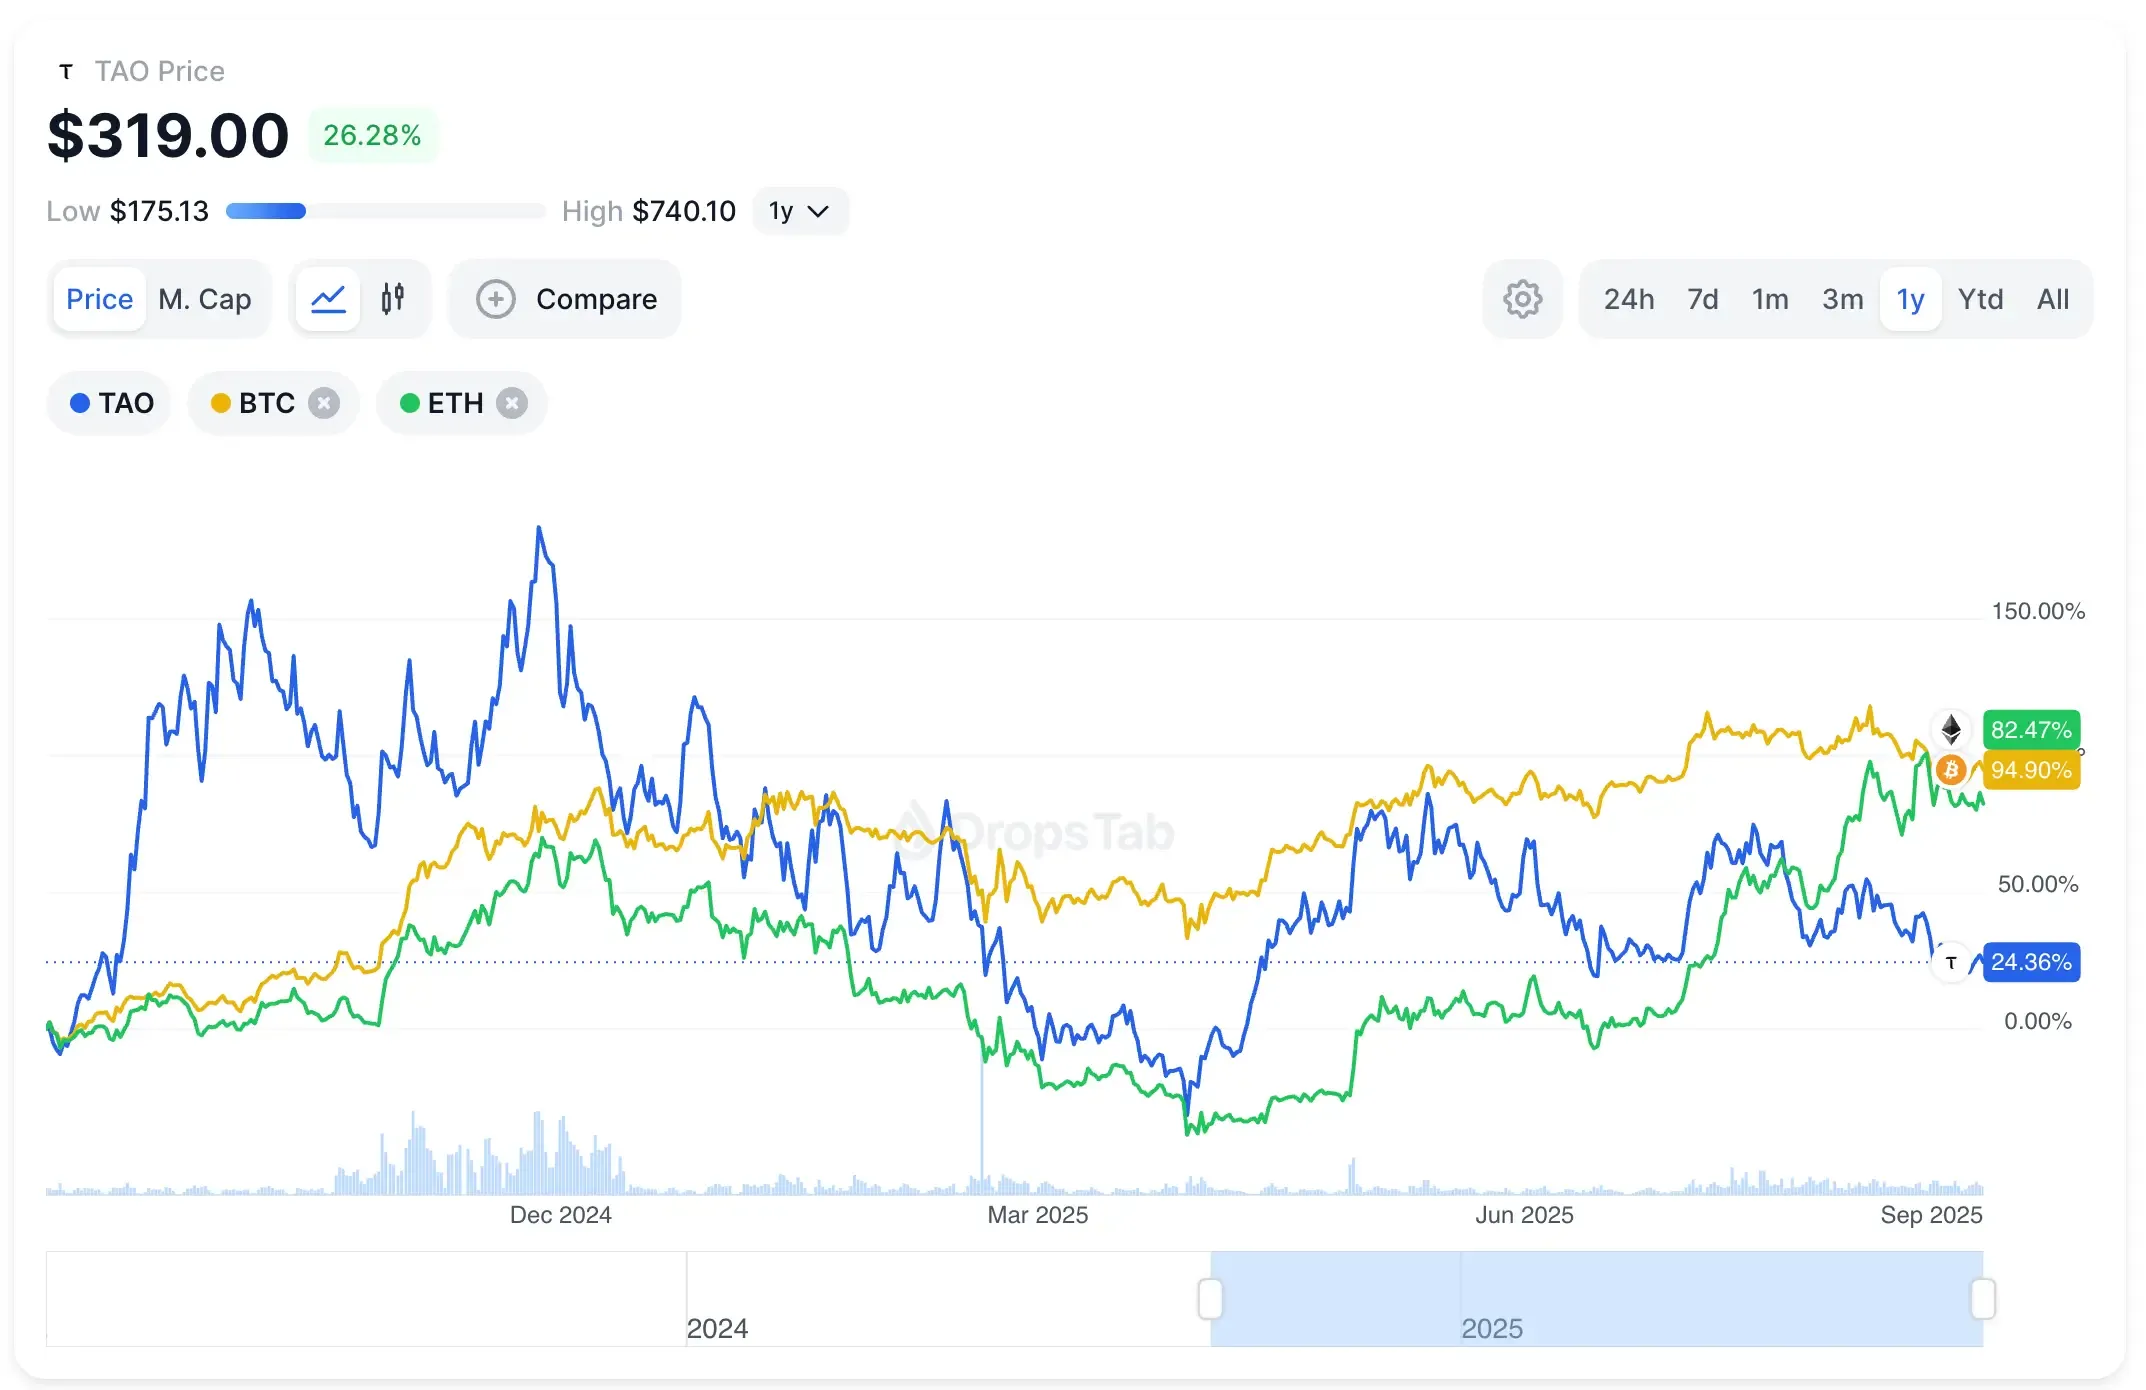2146x1390 pixels.
Task: Select the All time range
Action: pyautogui.click(x=2053, y=298)
